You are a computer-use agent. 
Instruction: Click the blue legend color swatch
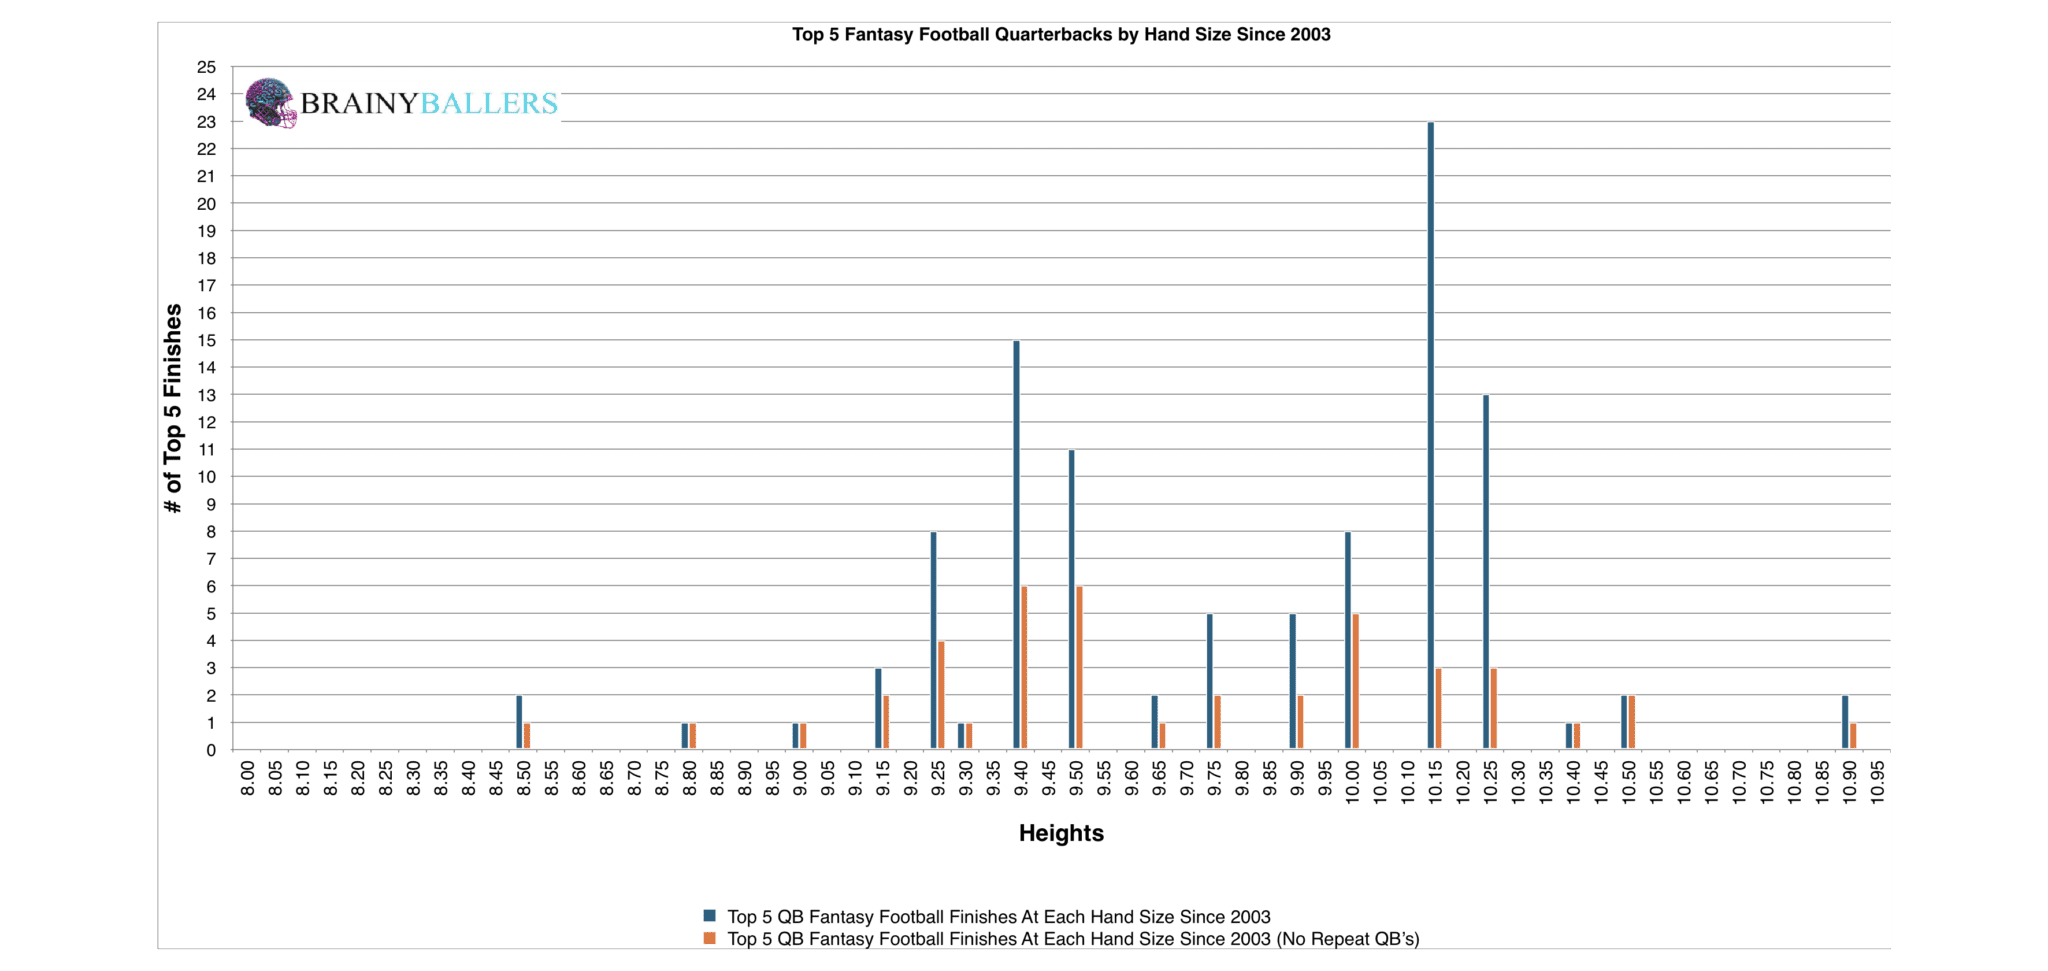(x=710, y=916)
